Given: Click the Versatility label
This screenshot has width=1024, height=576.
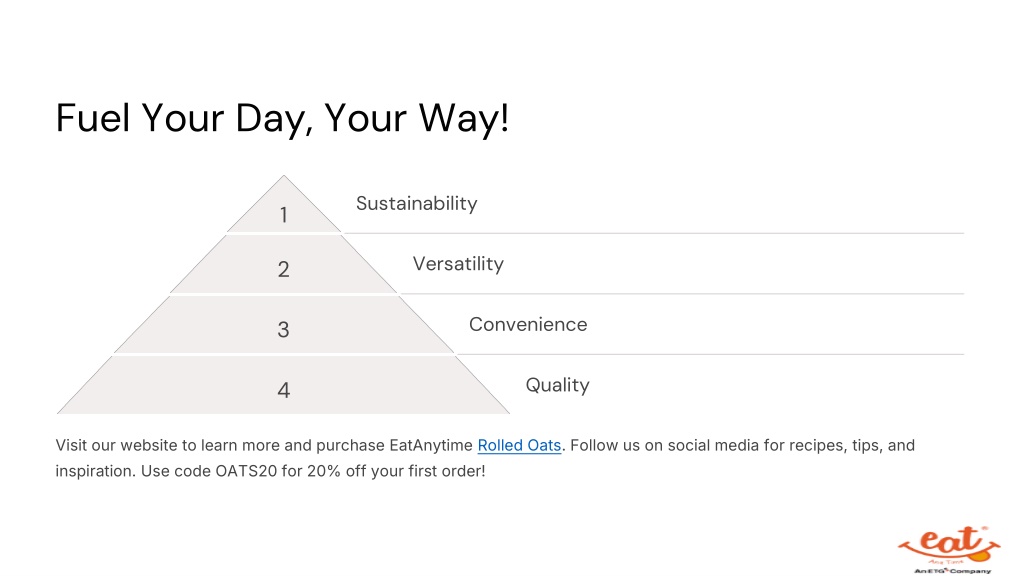Looking at the screenshot, I should 458,264.
